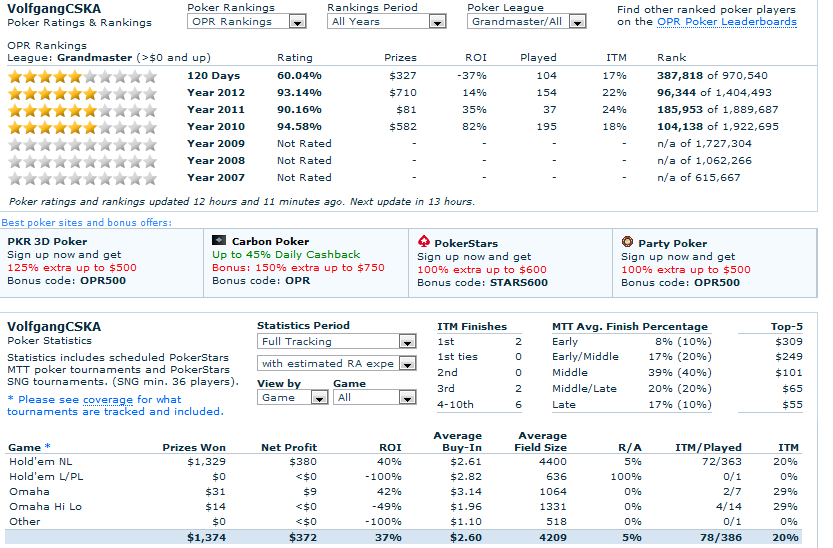
Task: Click the Party Poker chip icon
Action: [x=627, y=242]
